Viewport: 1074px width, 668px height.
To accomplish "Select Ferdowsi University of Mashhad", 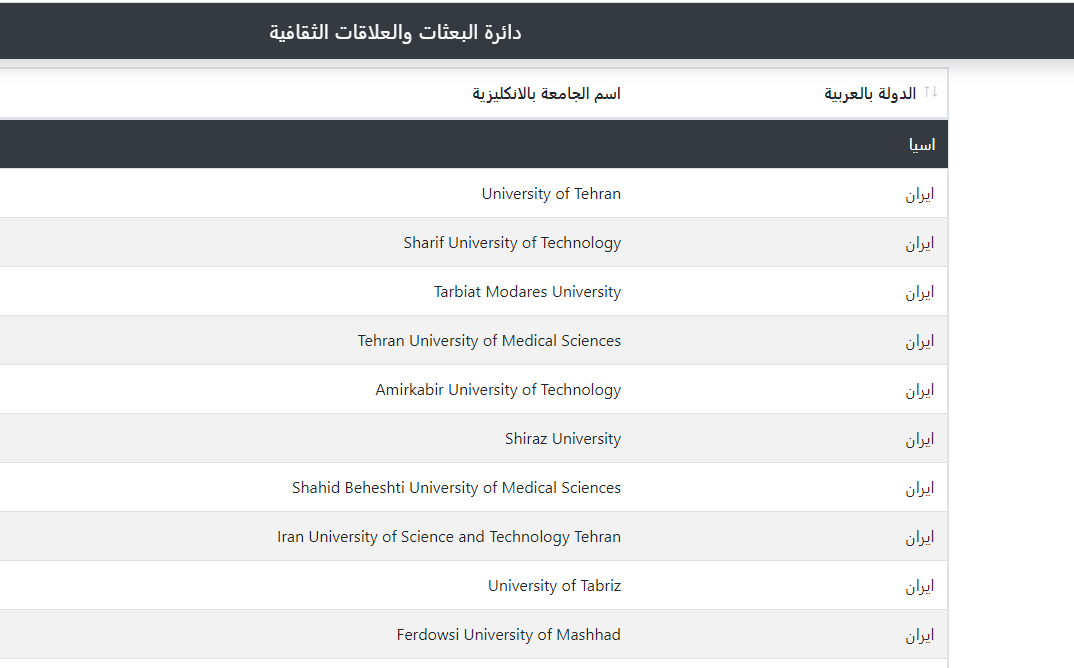I will coord(508,634).
